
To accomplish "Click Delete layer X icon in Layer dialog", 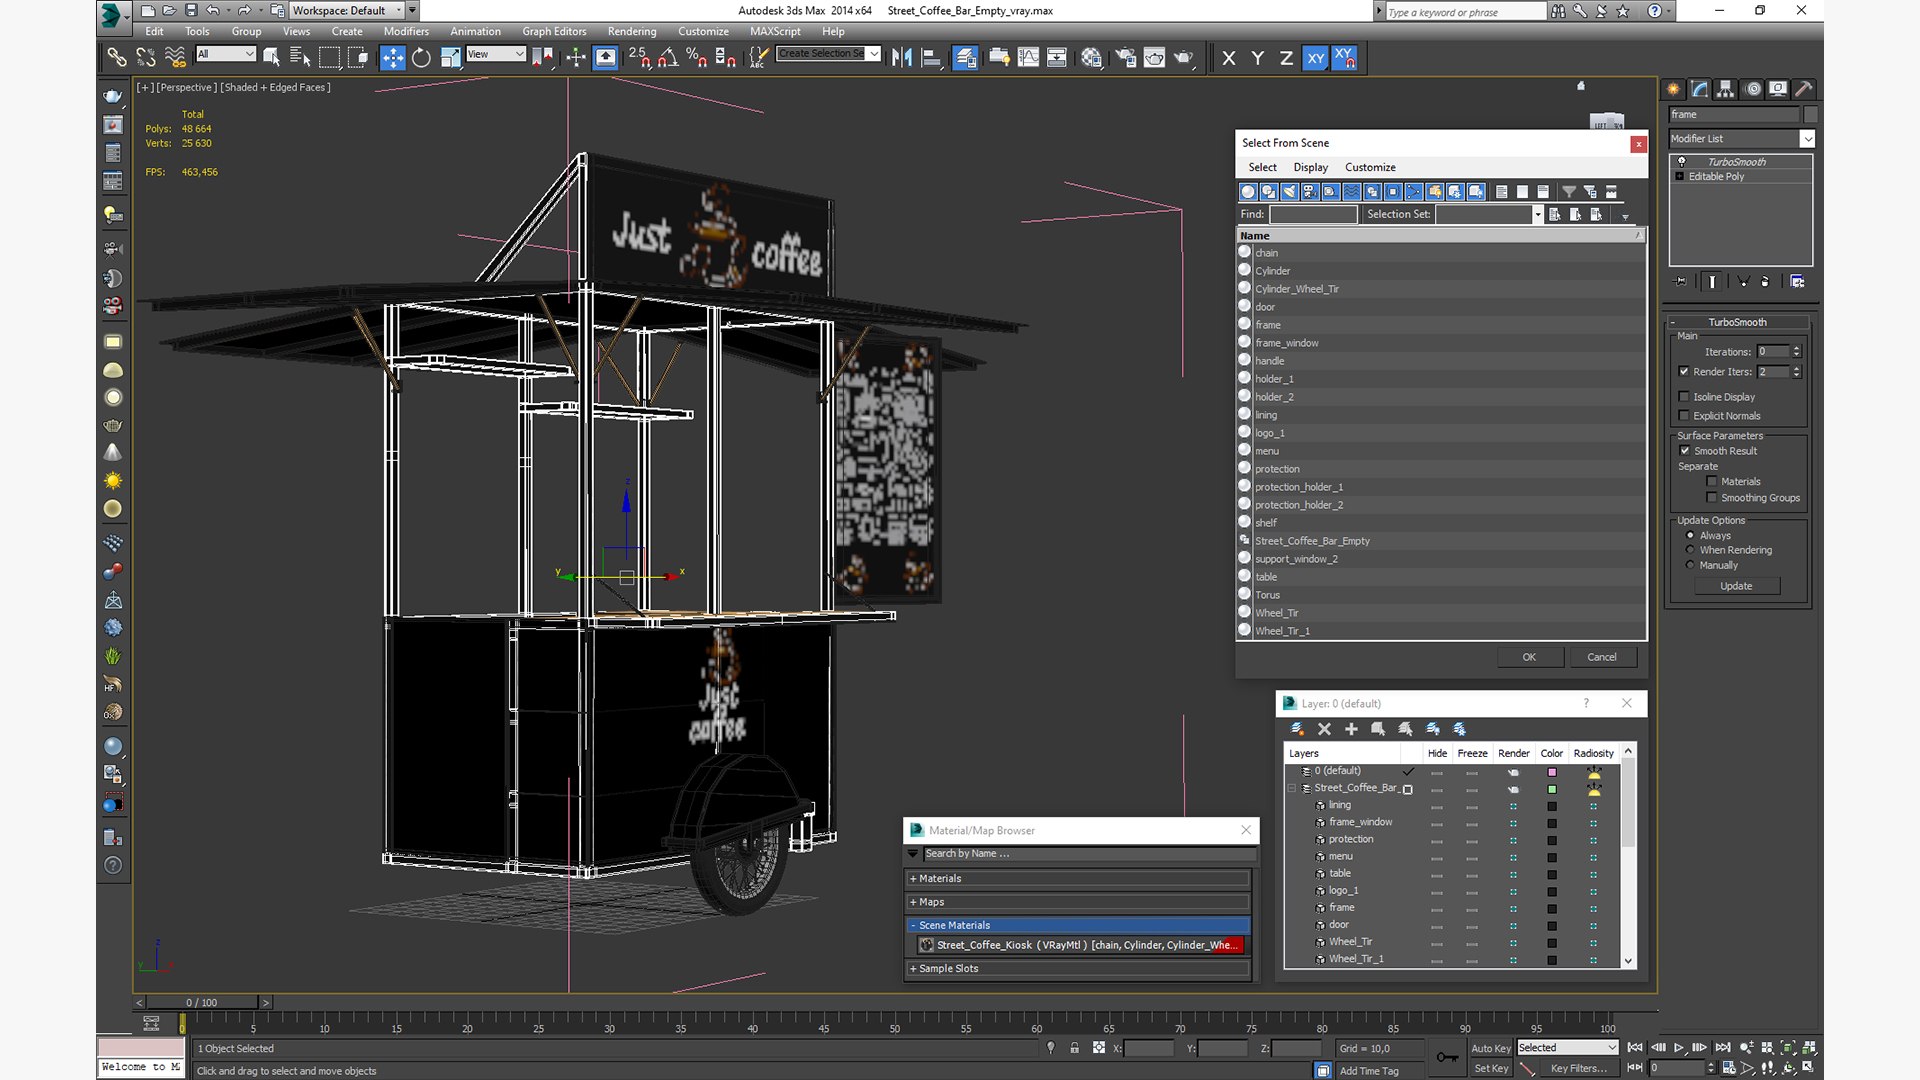I will (1324, 729).
